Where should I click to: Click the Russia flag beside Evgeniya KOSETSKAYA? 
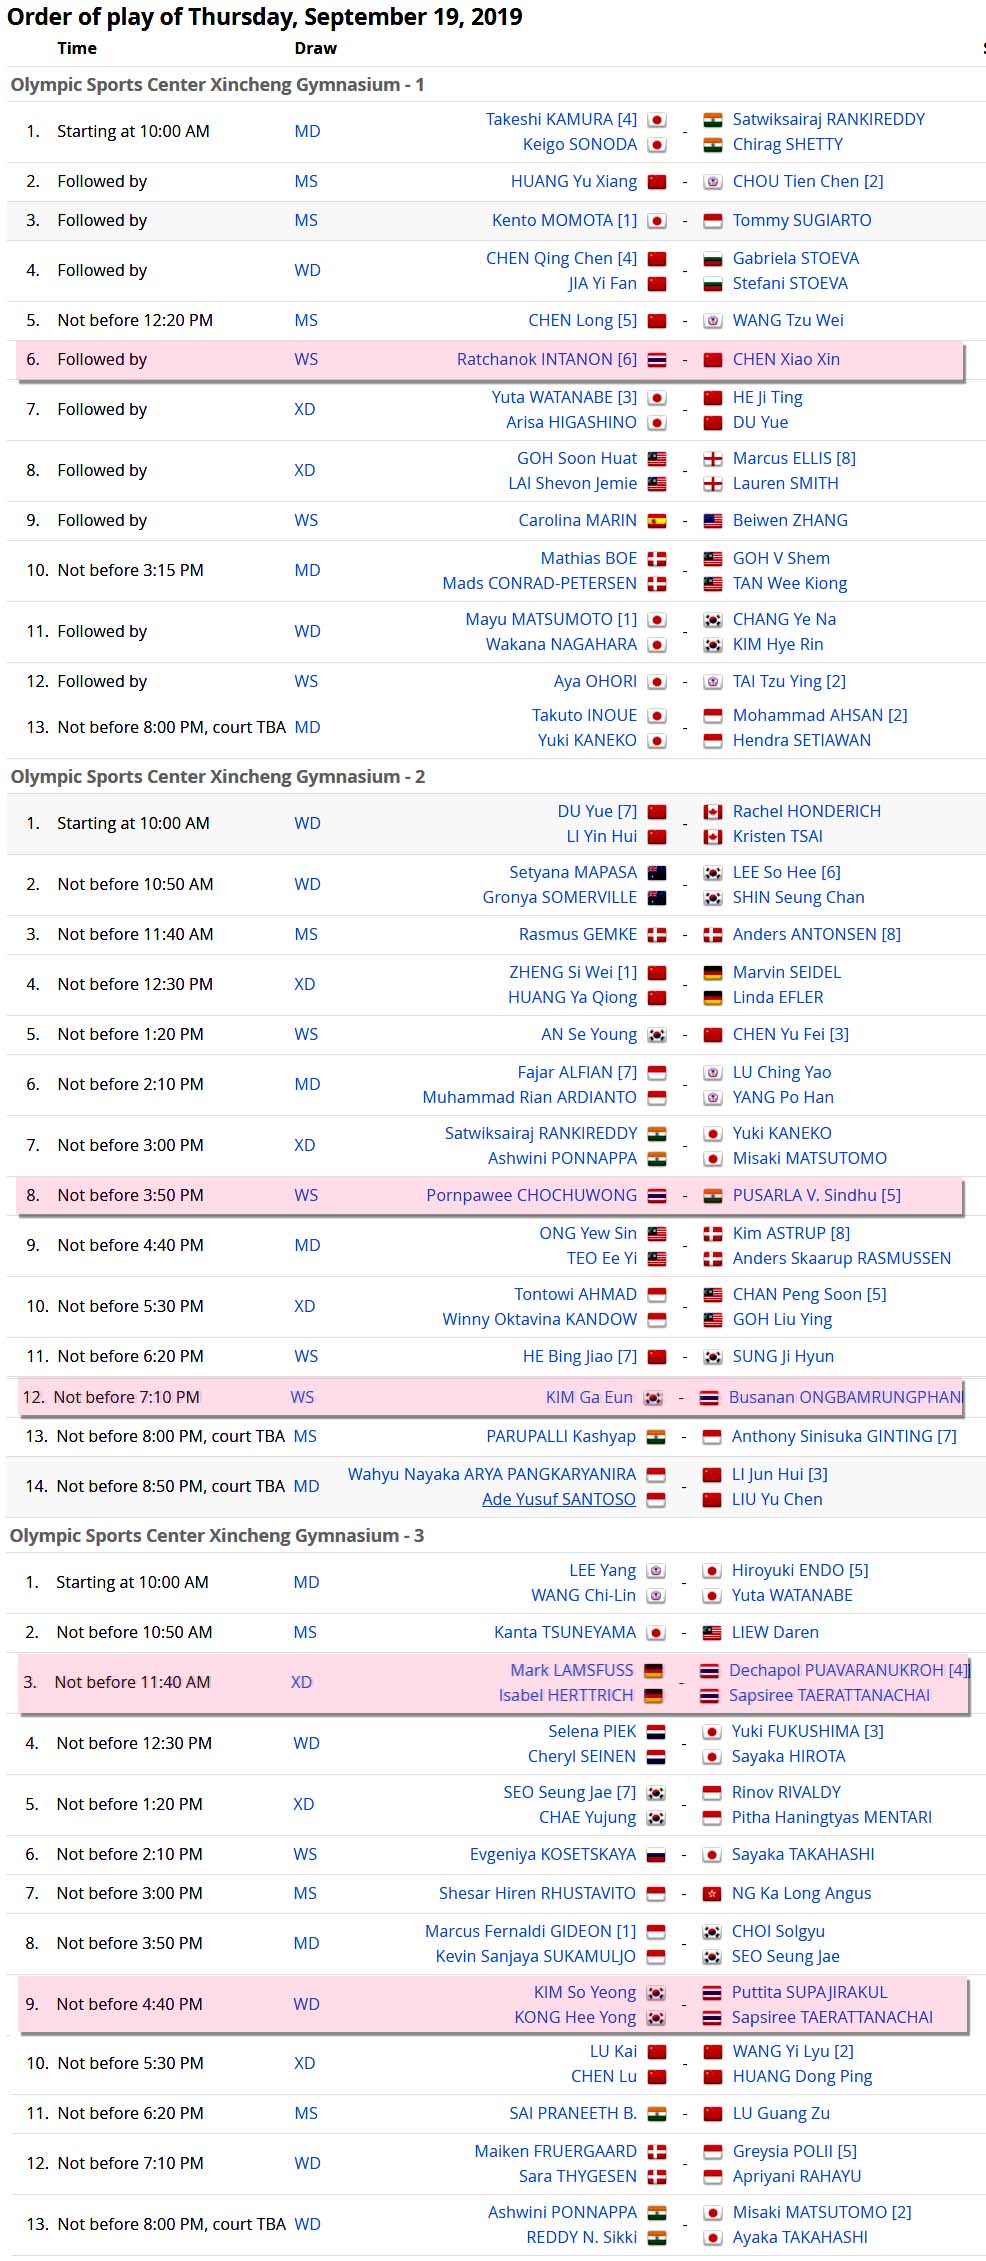click(656, 1855)
